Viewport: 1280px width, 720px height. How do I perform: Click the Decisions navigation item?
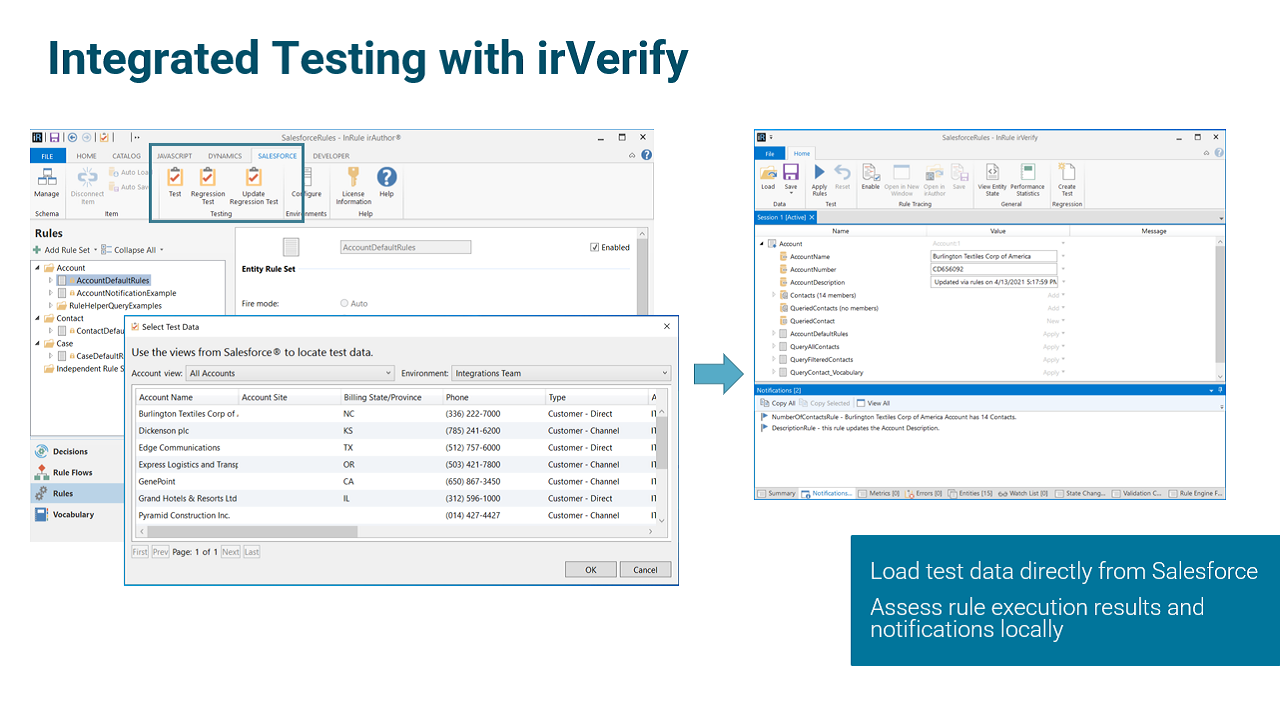(x=69, y=452)
